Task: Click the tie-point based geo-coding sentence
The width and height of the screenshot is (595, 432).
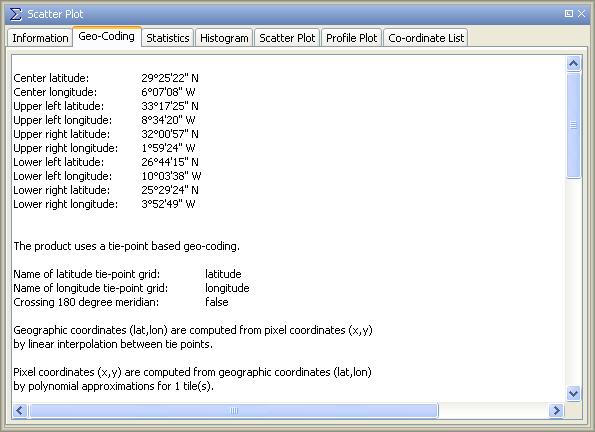Action: click(x=127, y=246)
